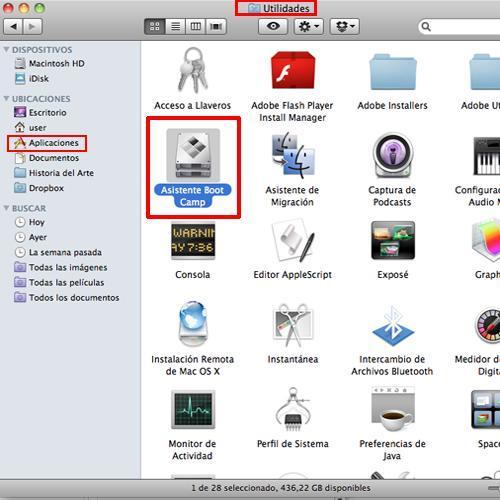Open Intercambio de Archivos Bluetooth
This screenshot has width=500, height=500.
click(393, 326)
